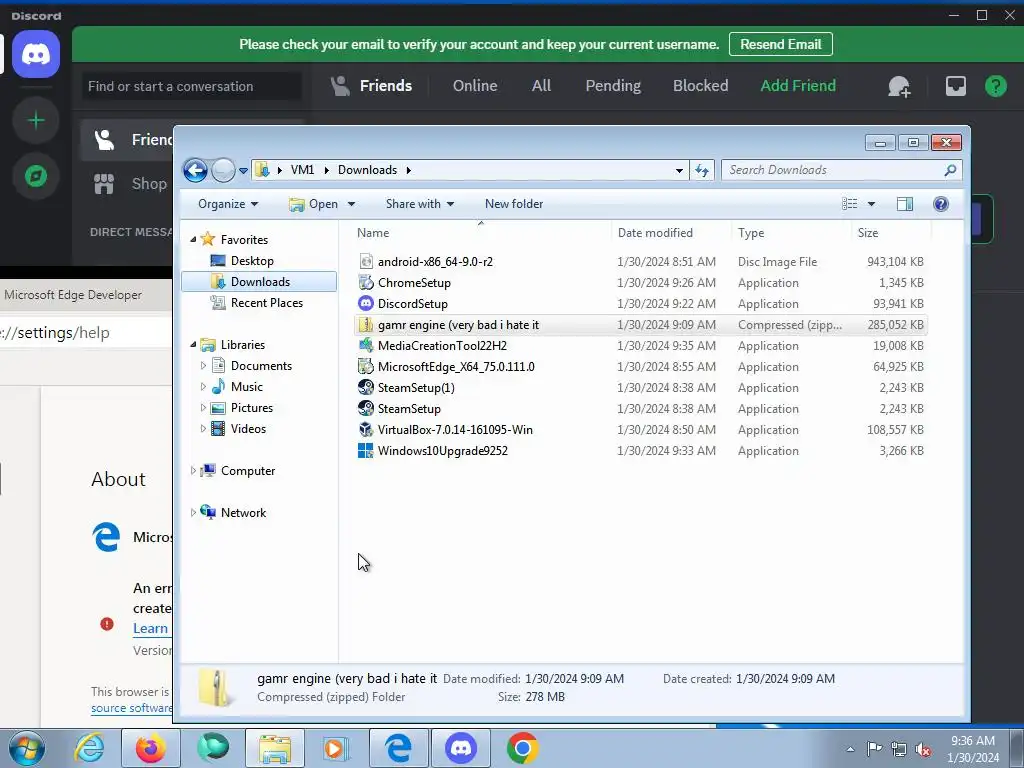Select the ChromeSetup file icon

tap(366, 282)
